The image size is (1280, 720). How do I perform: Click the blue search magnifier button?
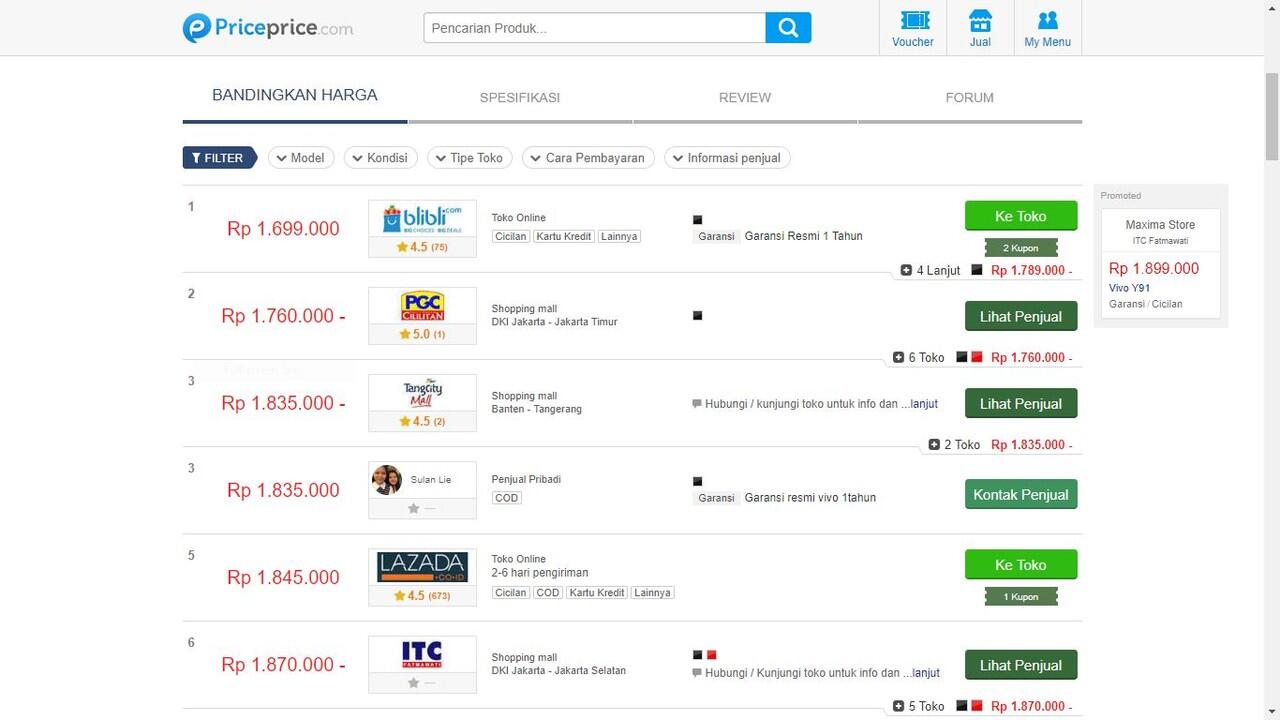[x=788, y=28]
